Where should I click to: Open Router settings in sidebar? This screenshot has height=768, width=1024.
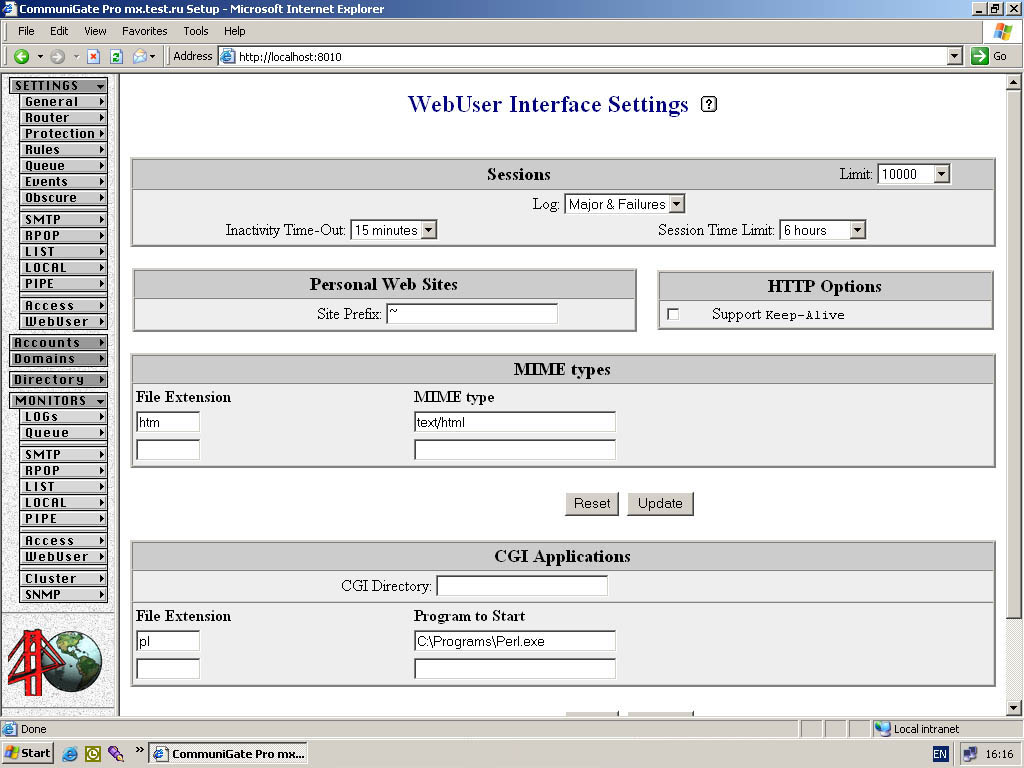click(64, 118)
